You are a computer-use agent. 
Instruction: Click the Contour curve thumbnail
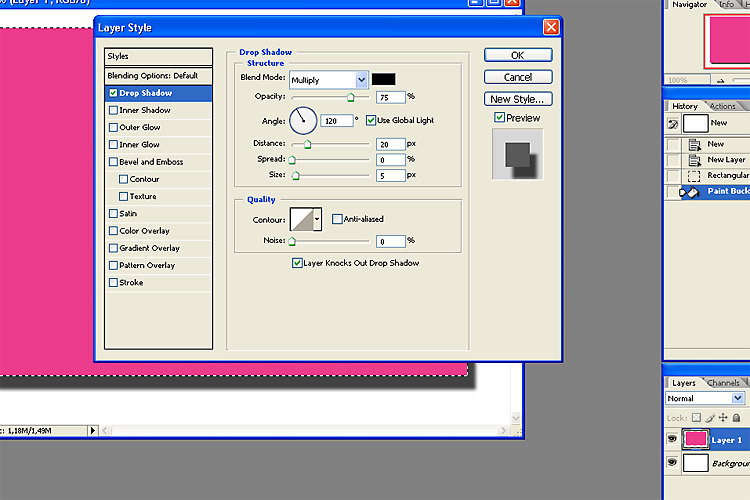point(302,219)
